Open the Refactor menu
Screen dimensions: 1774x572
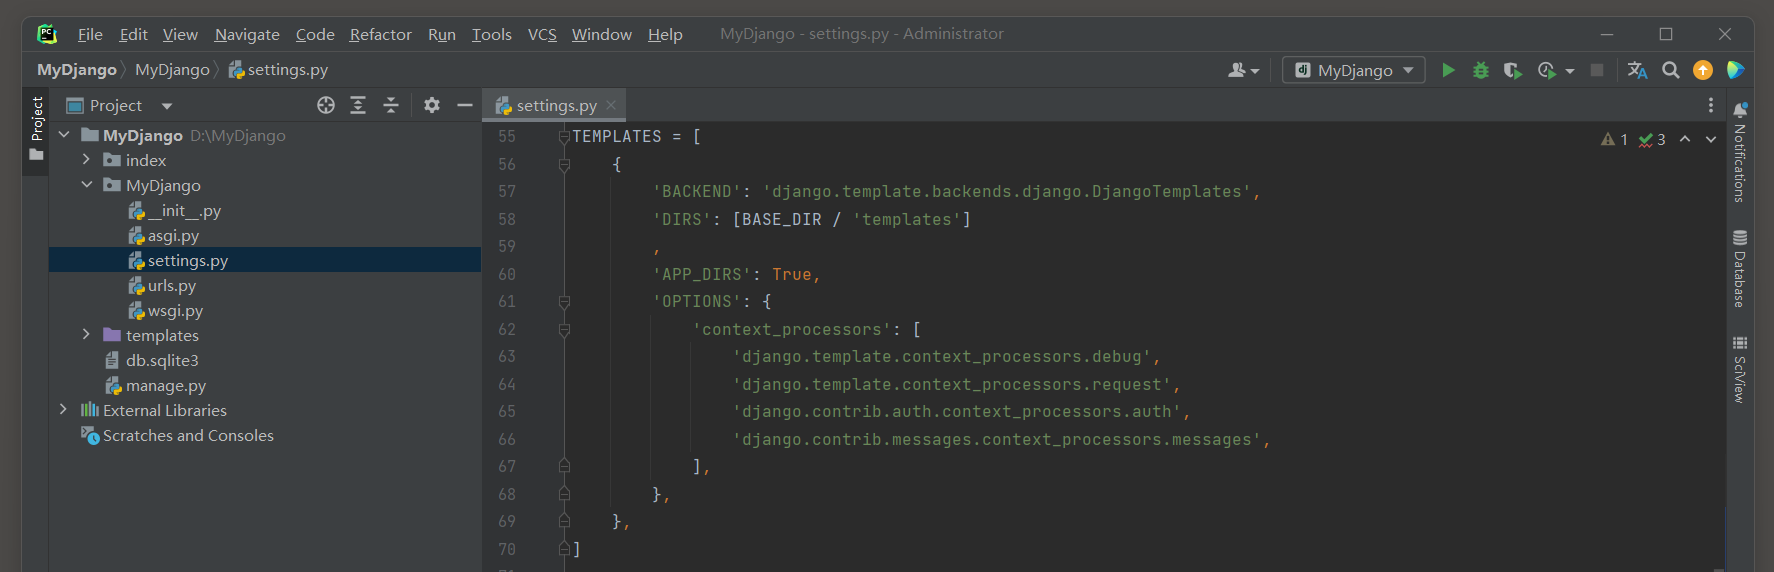380,34
